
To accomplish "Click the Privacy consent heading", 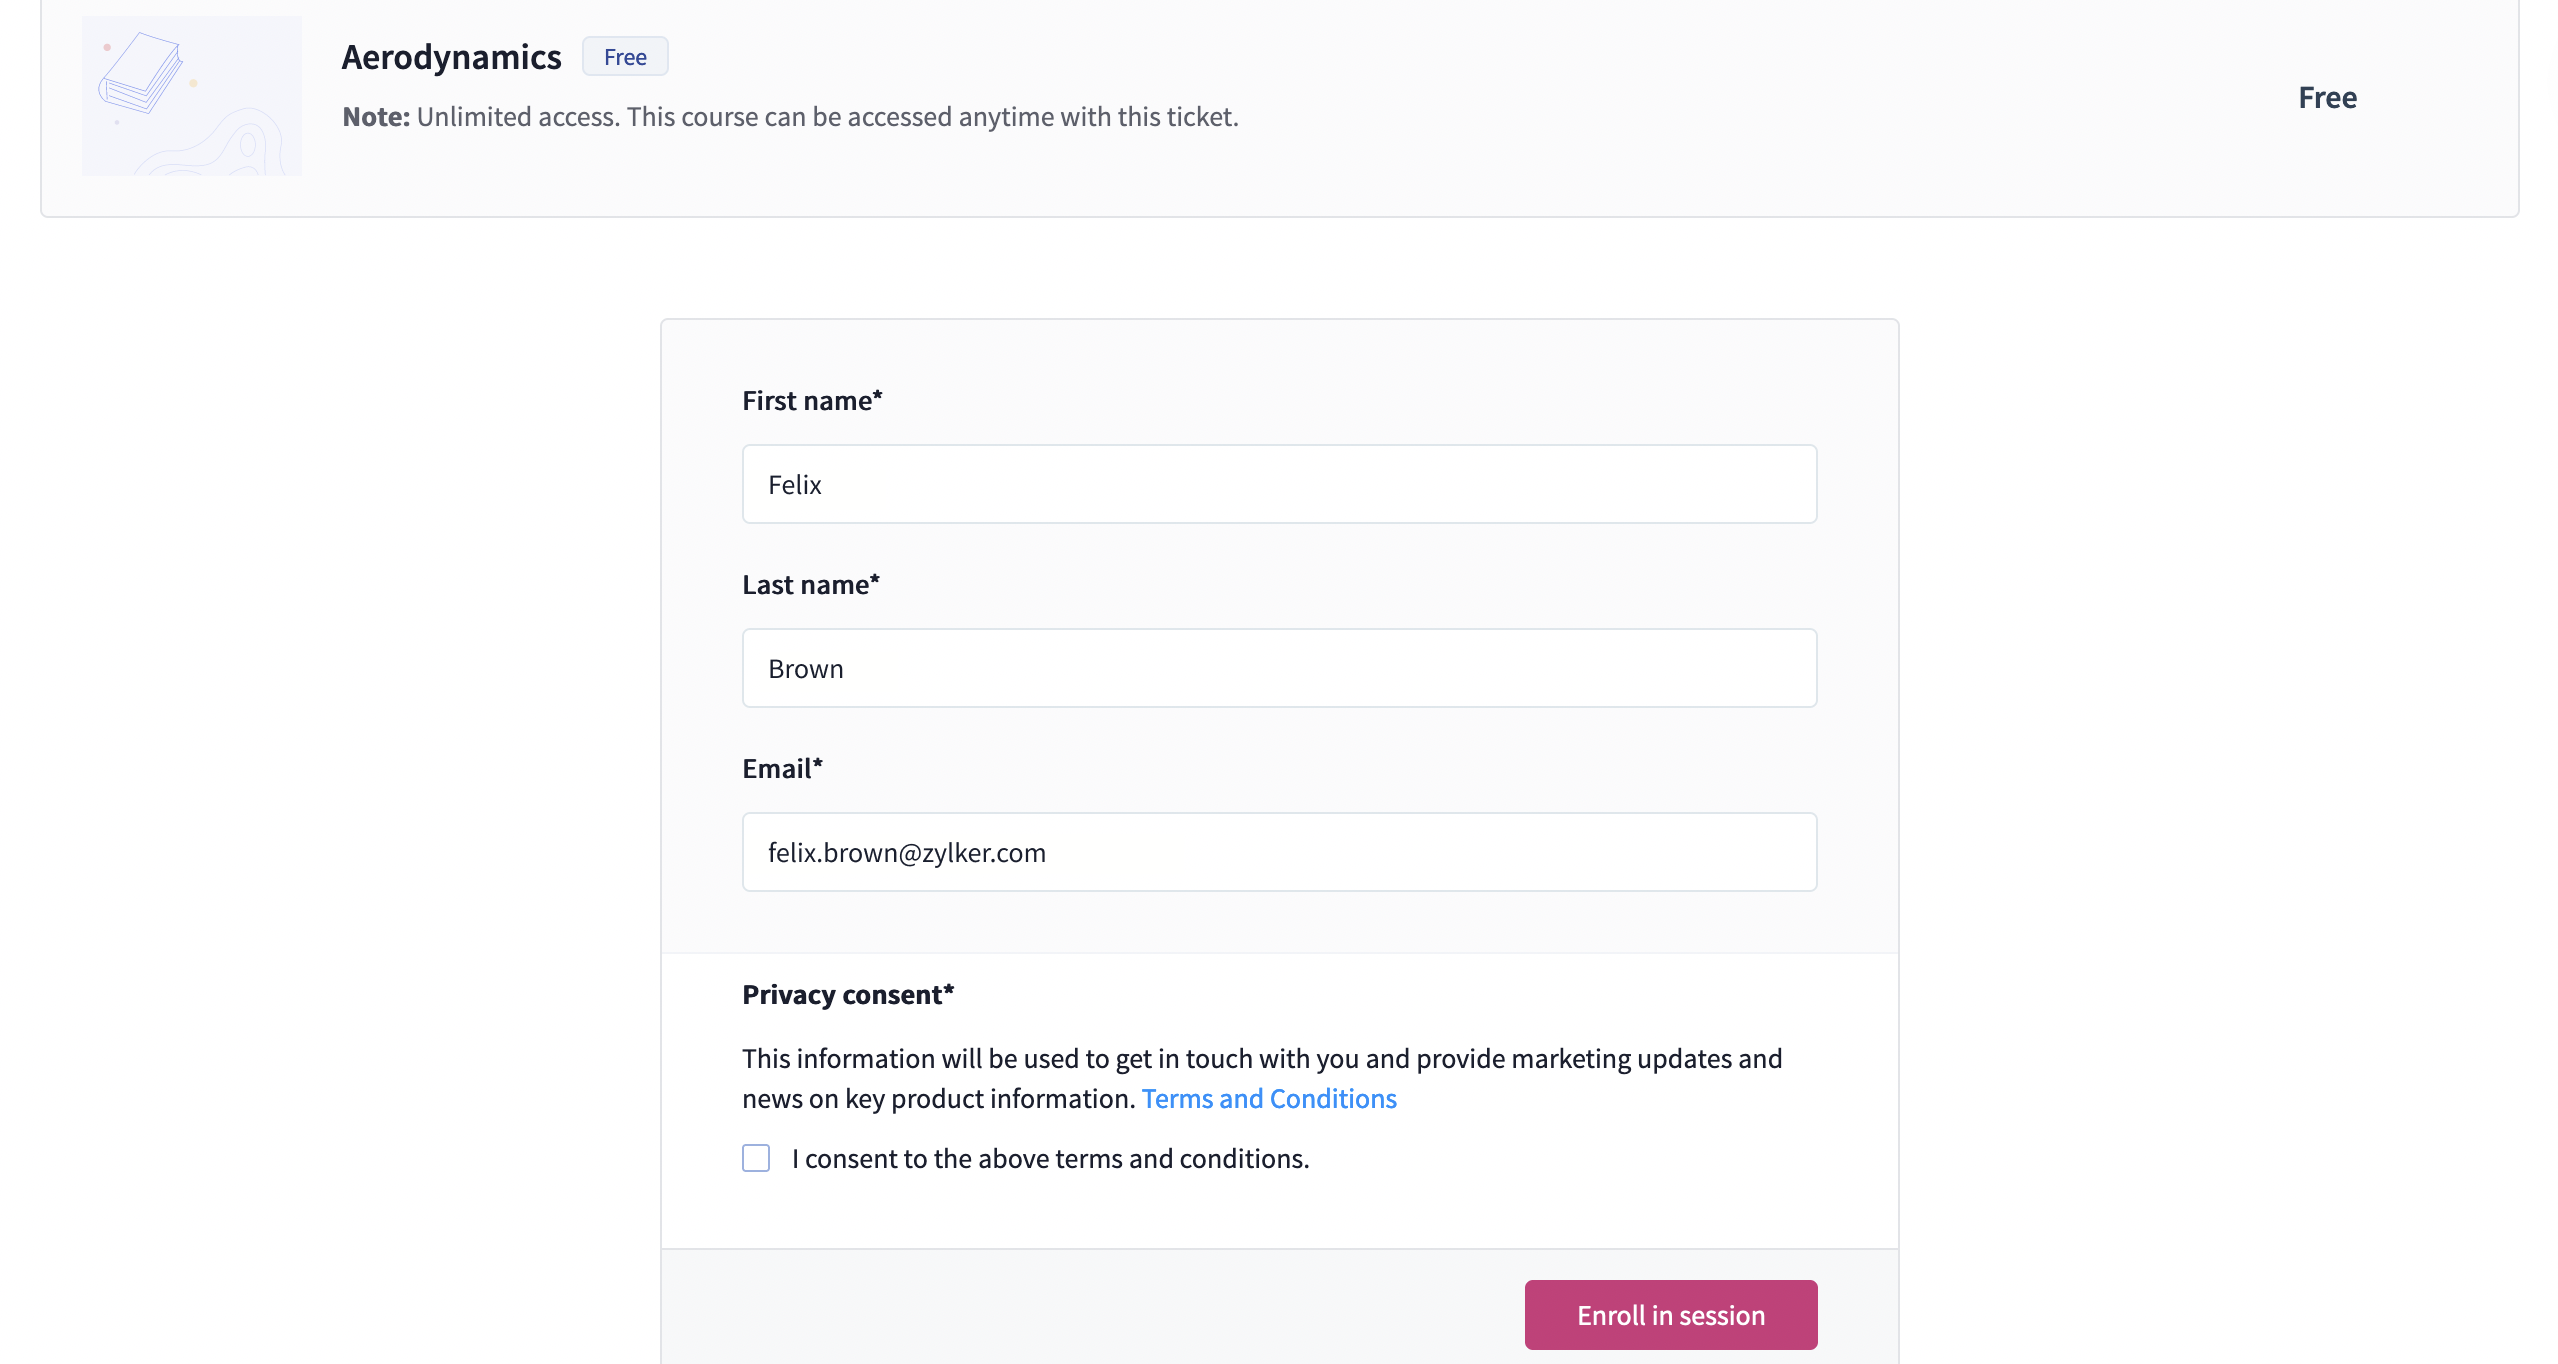I will point(848,994).
